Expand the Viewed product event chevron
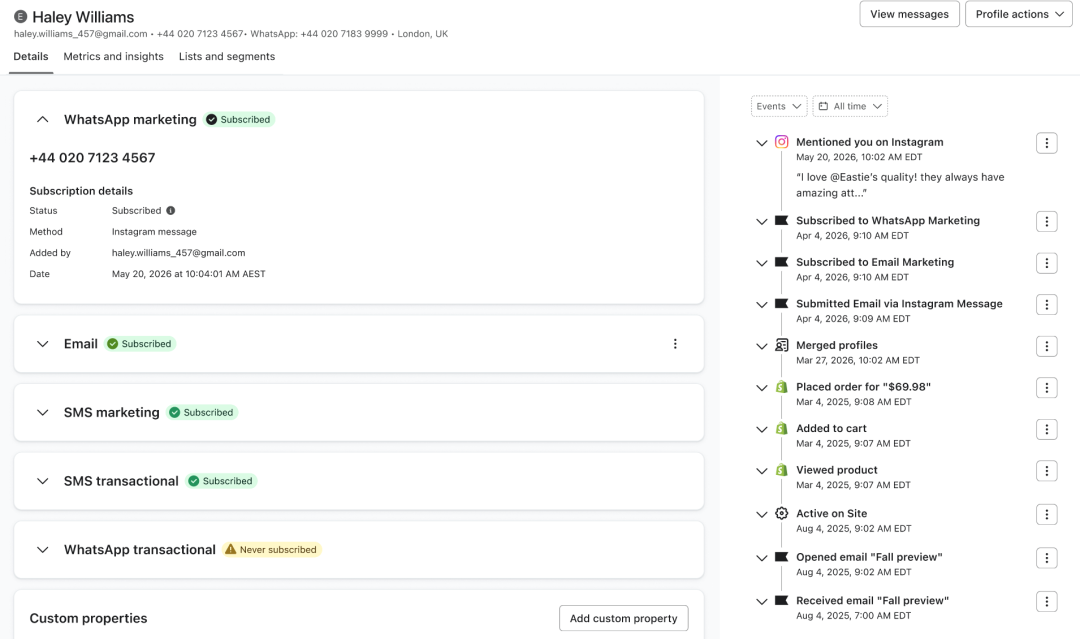Screen dimensions: 1080x639 point(761,471)
